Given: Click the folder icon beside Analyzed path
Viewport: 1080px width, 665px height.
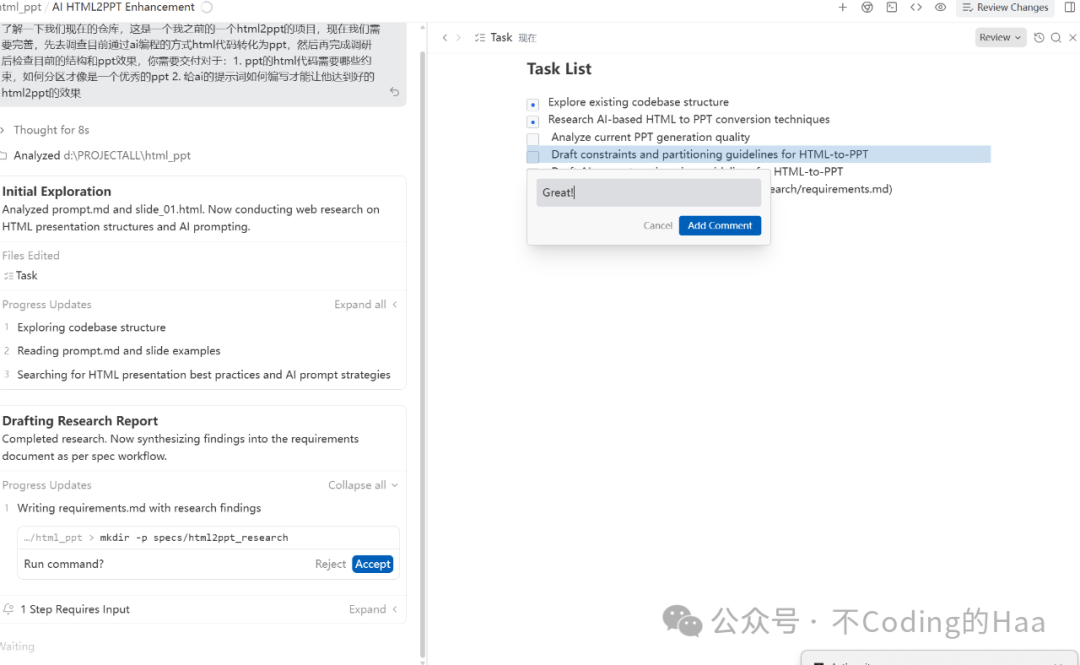Looking at the screenshot, I should tap(4, 156).
